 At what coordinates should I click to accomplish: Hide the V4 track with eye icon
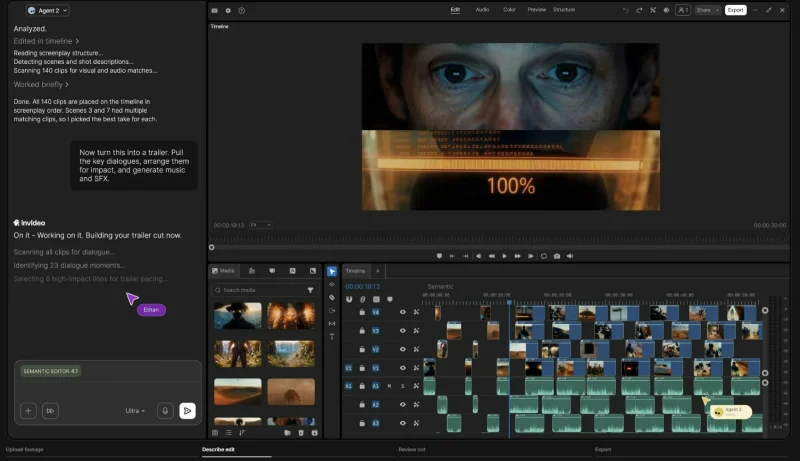(403, 312)
